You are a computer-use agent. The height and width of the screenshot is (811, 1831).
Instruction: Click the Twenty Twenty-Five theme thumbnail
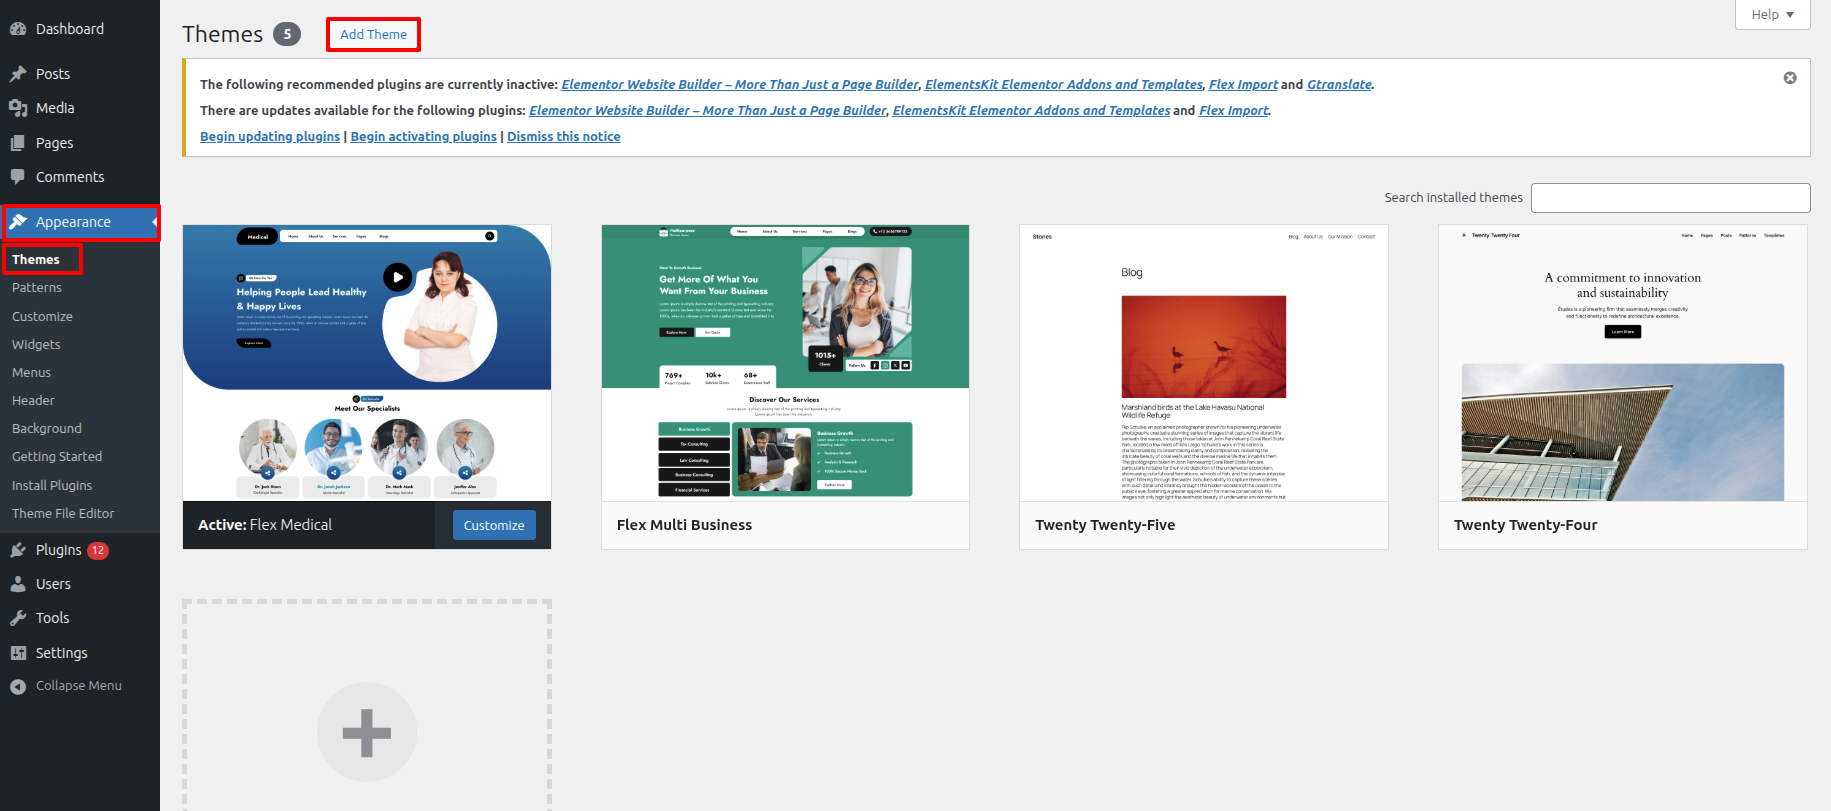[x=1204, y=363]
